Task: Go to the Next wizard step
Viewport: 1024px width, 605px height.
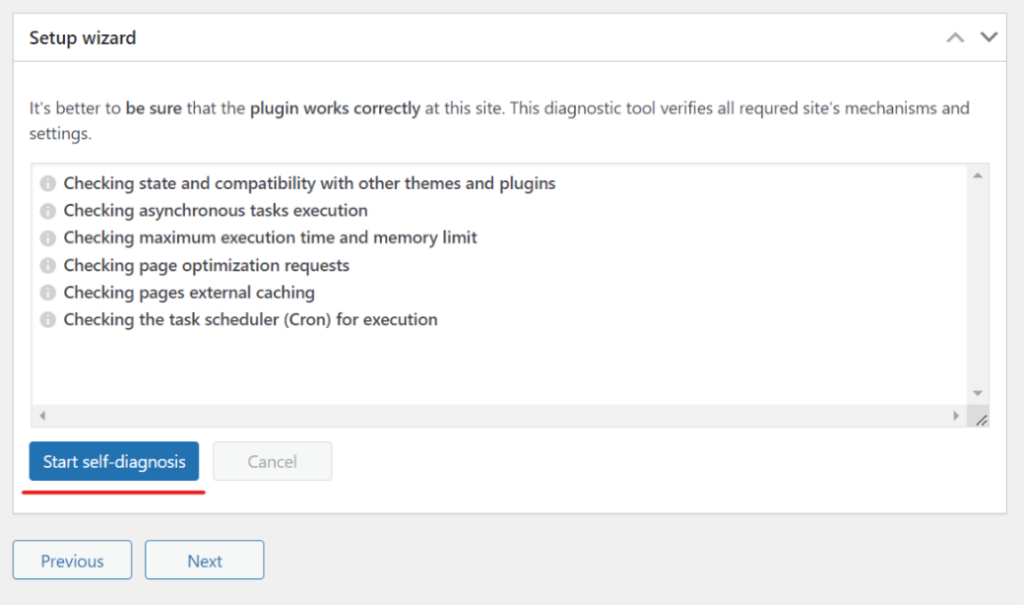Action: coord(204,560)
